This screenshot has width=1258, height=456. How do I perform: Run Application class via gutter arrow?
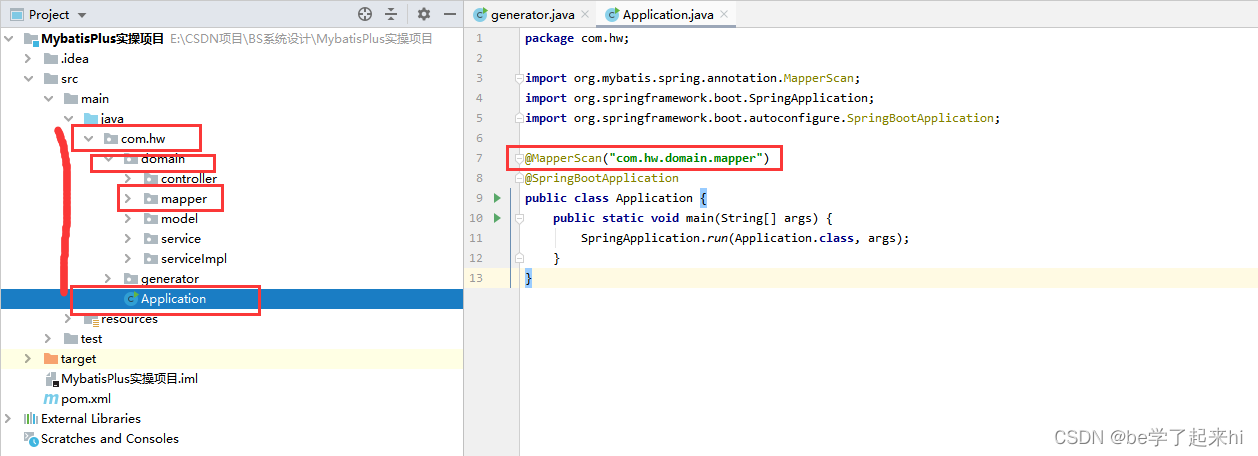497,198
